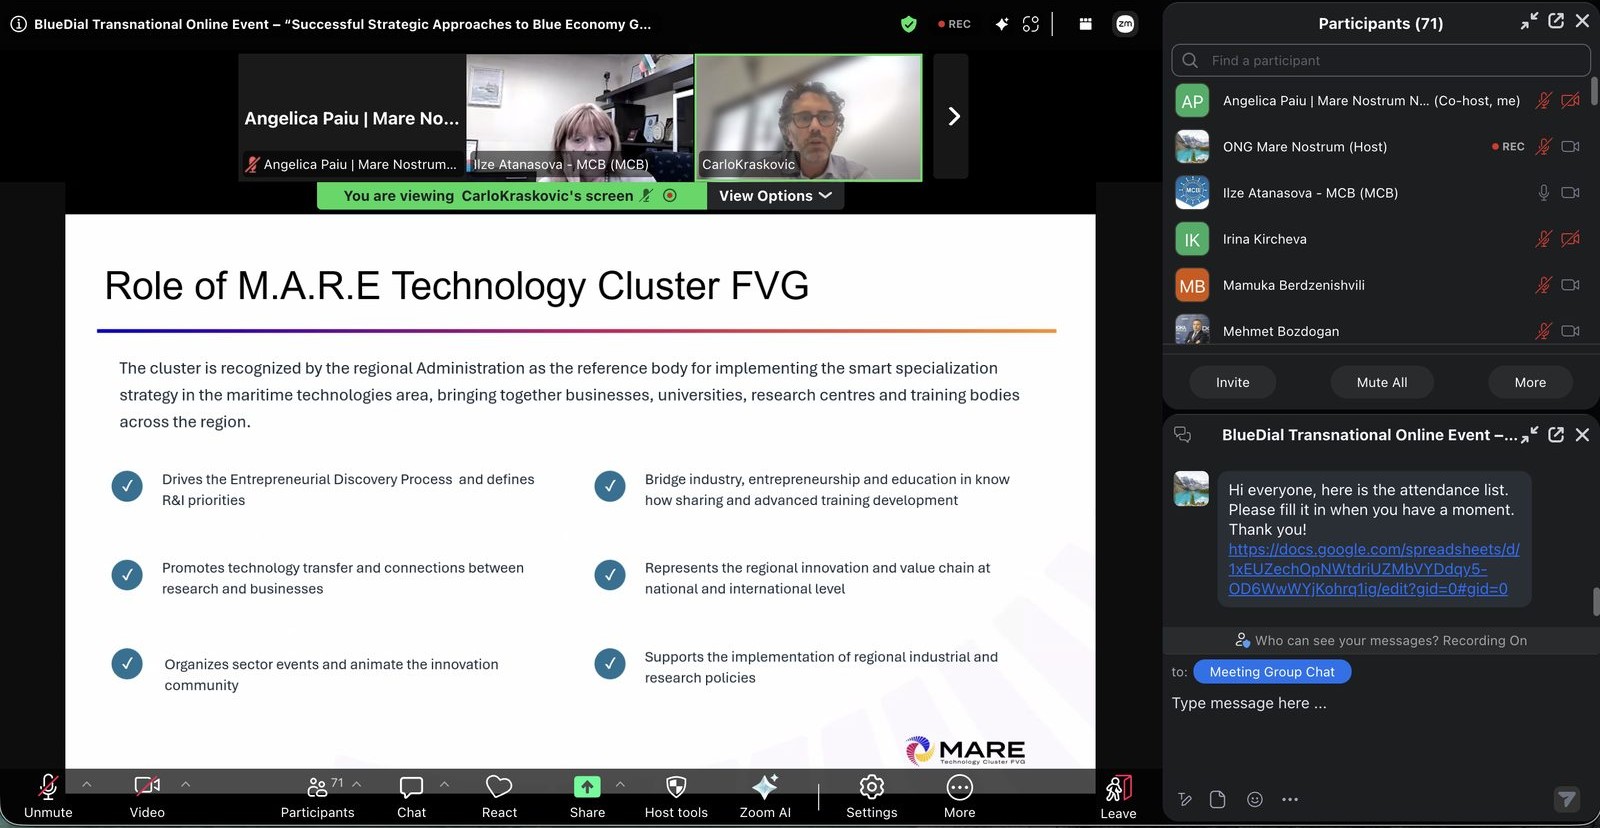This screenshot has height=828, width=1600.
Task: Expand share options arrow in toolbar
Action: [x=620, y=784]
